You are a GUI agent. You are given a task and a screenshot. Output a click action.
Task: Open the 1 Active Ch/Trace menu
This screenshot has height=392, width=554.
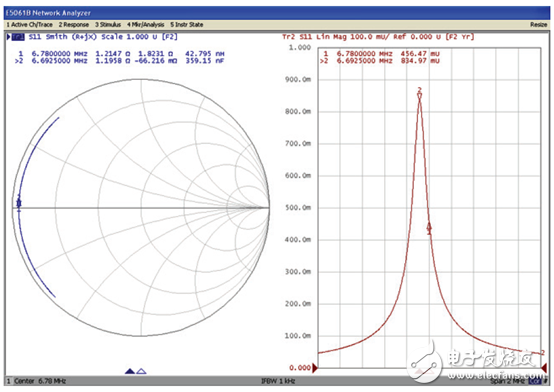pos(30,24)
